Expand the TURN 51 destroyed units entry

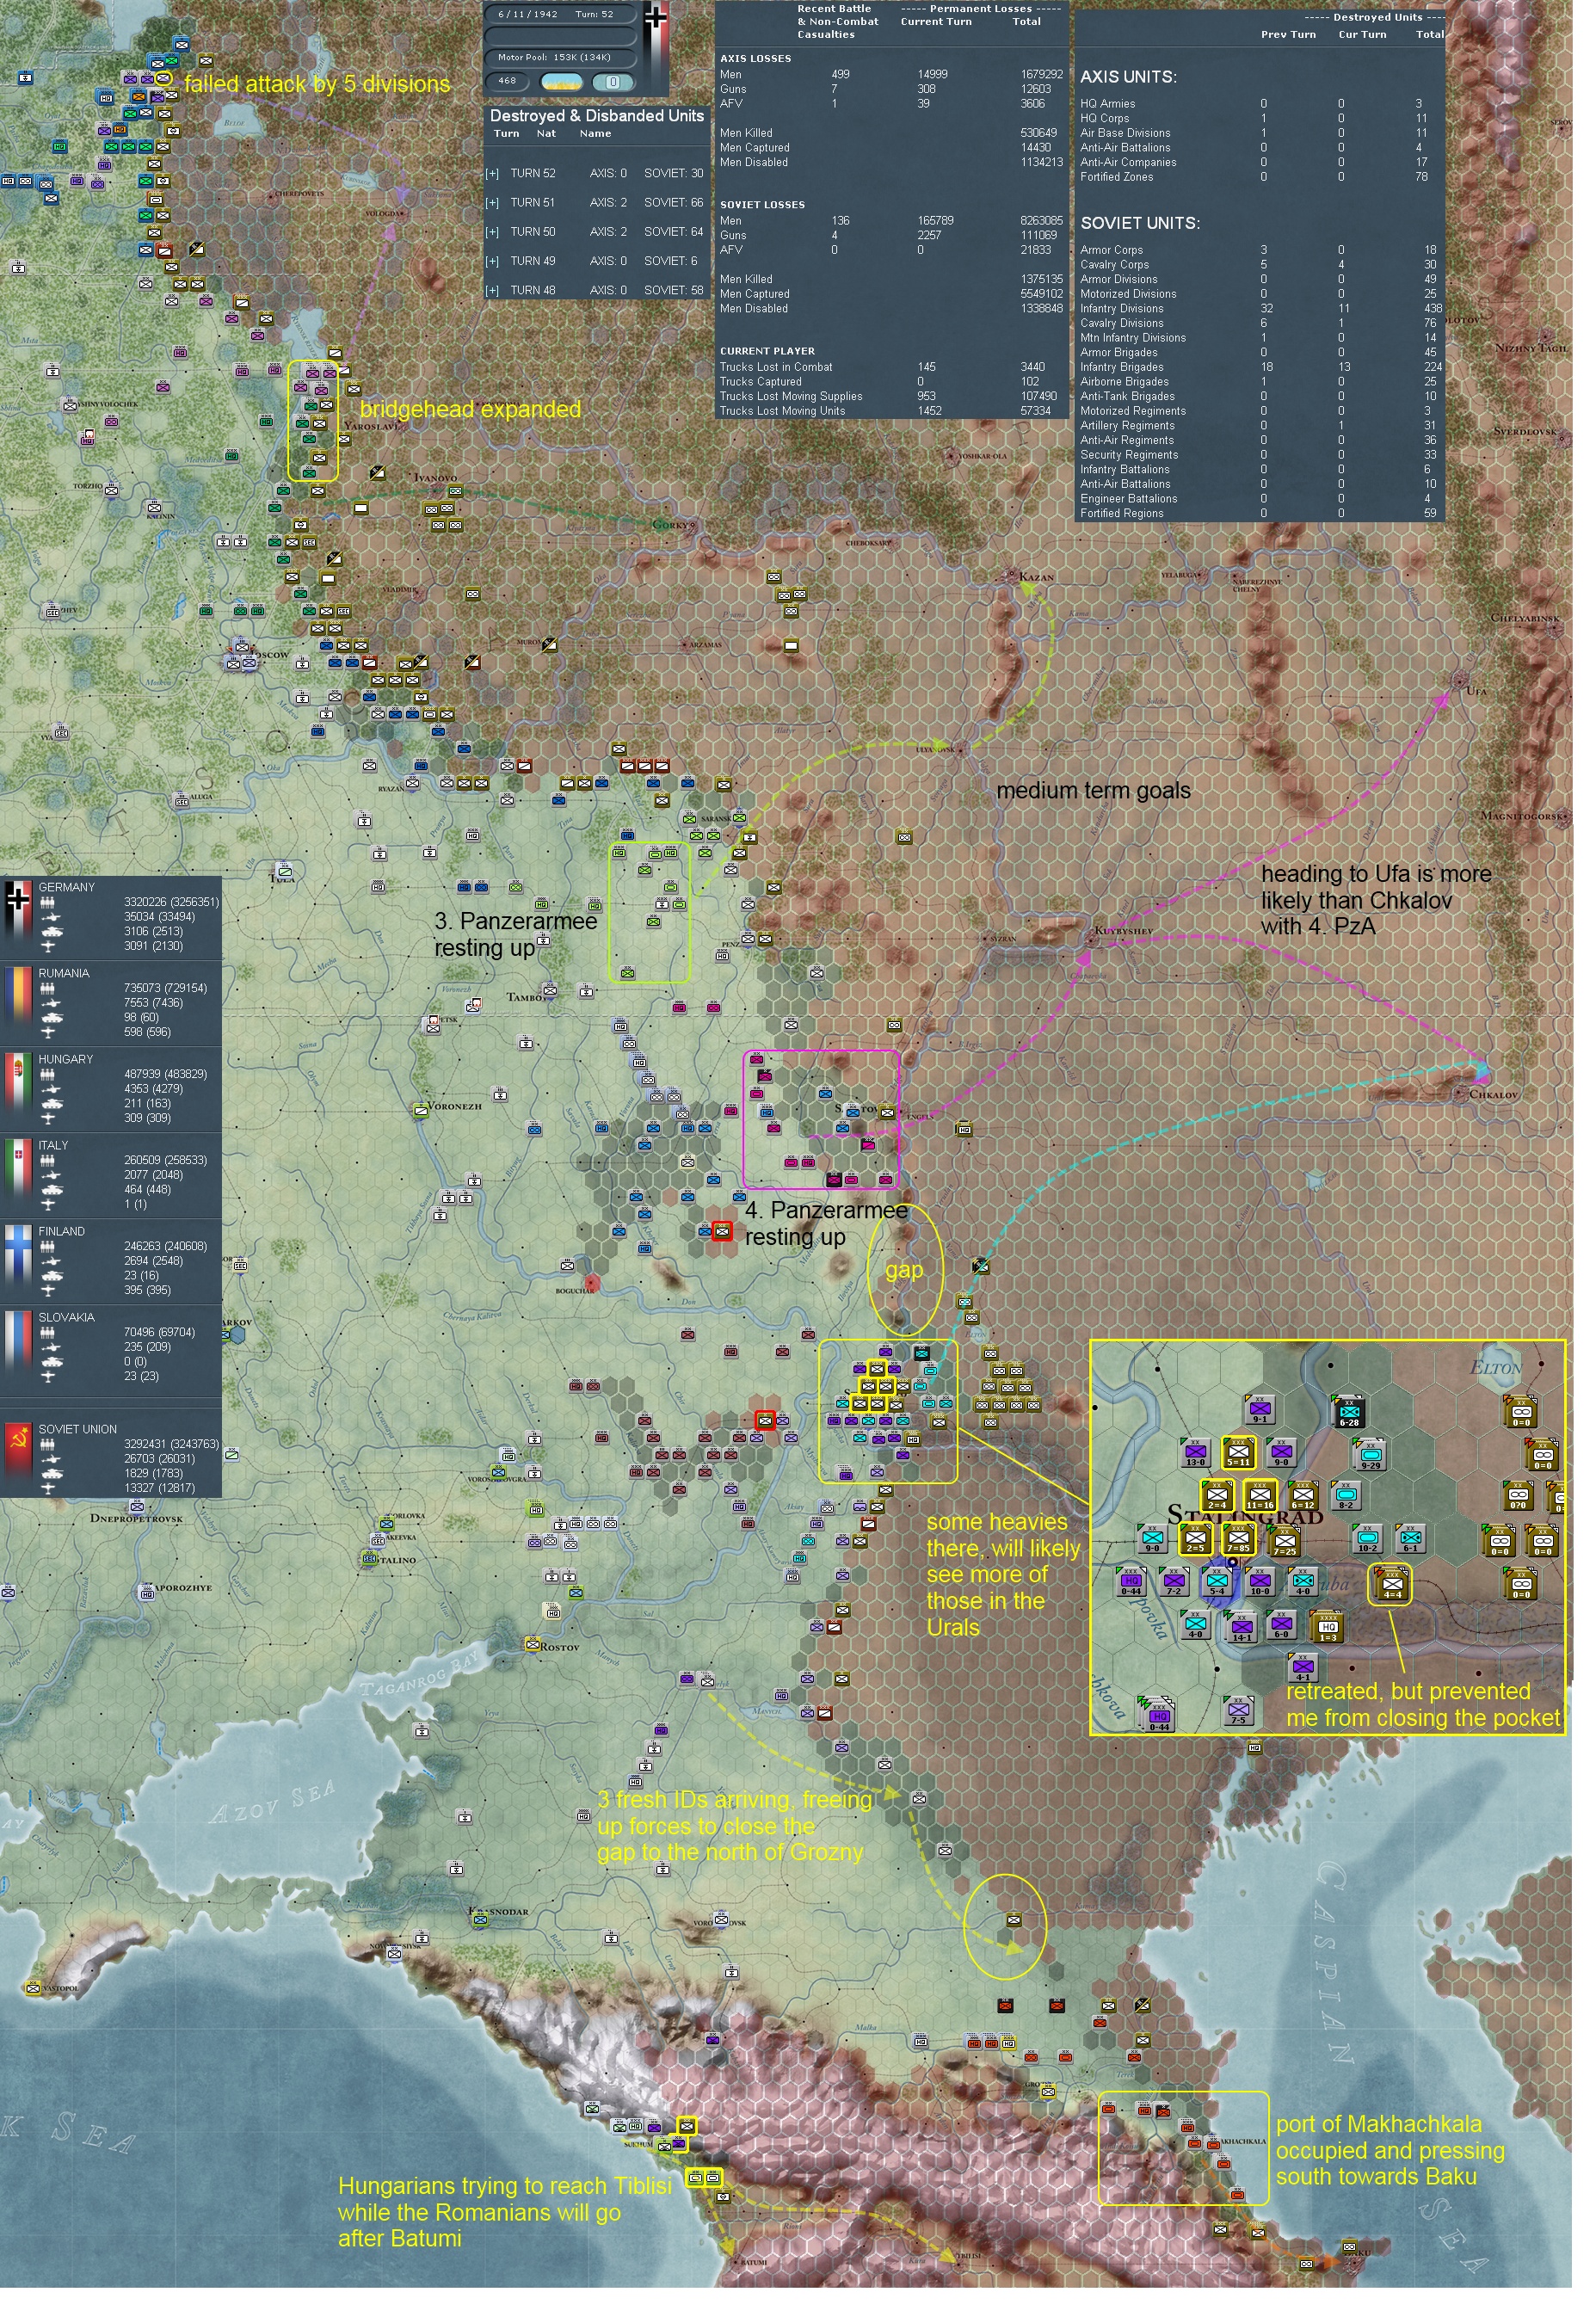click(x=492, y=203)
